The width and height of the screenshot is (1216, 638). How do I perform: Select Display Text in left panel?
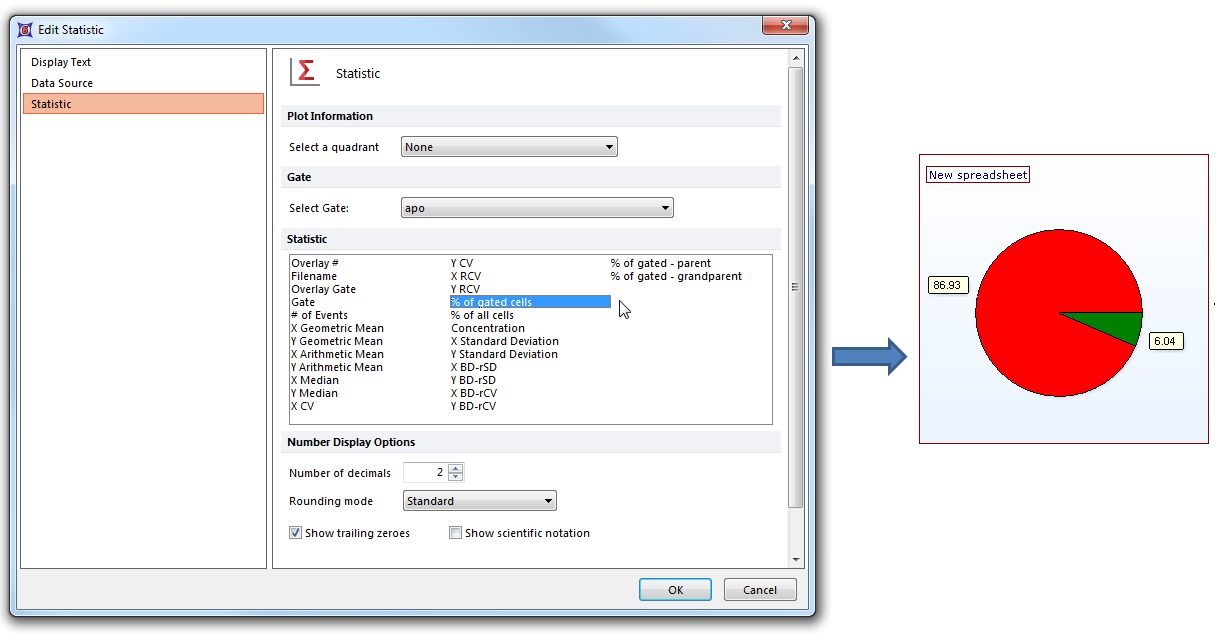61,62
